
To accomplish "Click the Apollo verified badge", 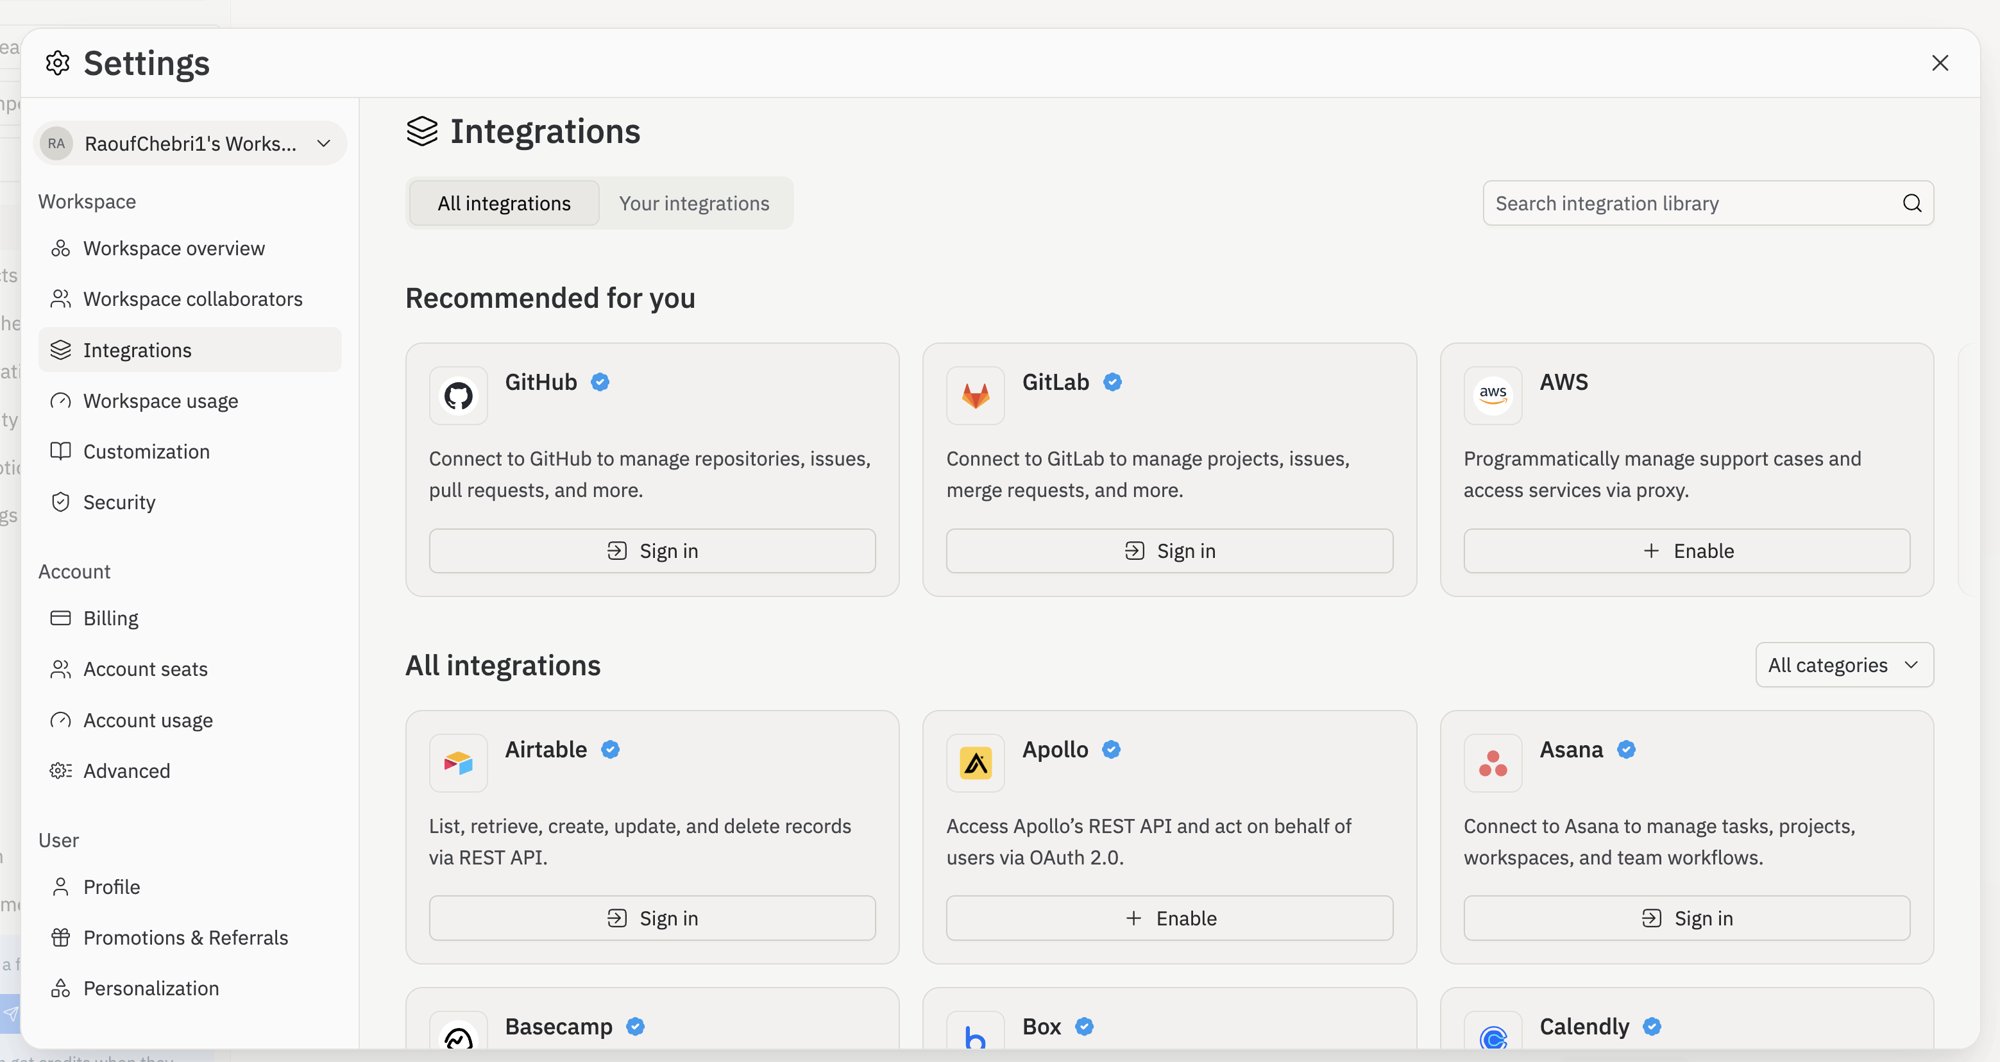I will (1111, 749).
